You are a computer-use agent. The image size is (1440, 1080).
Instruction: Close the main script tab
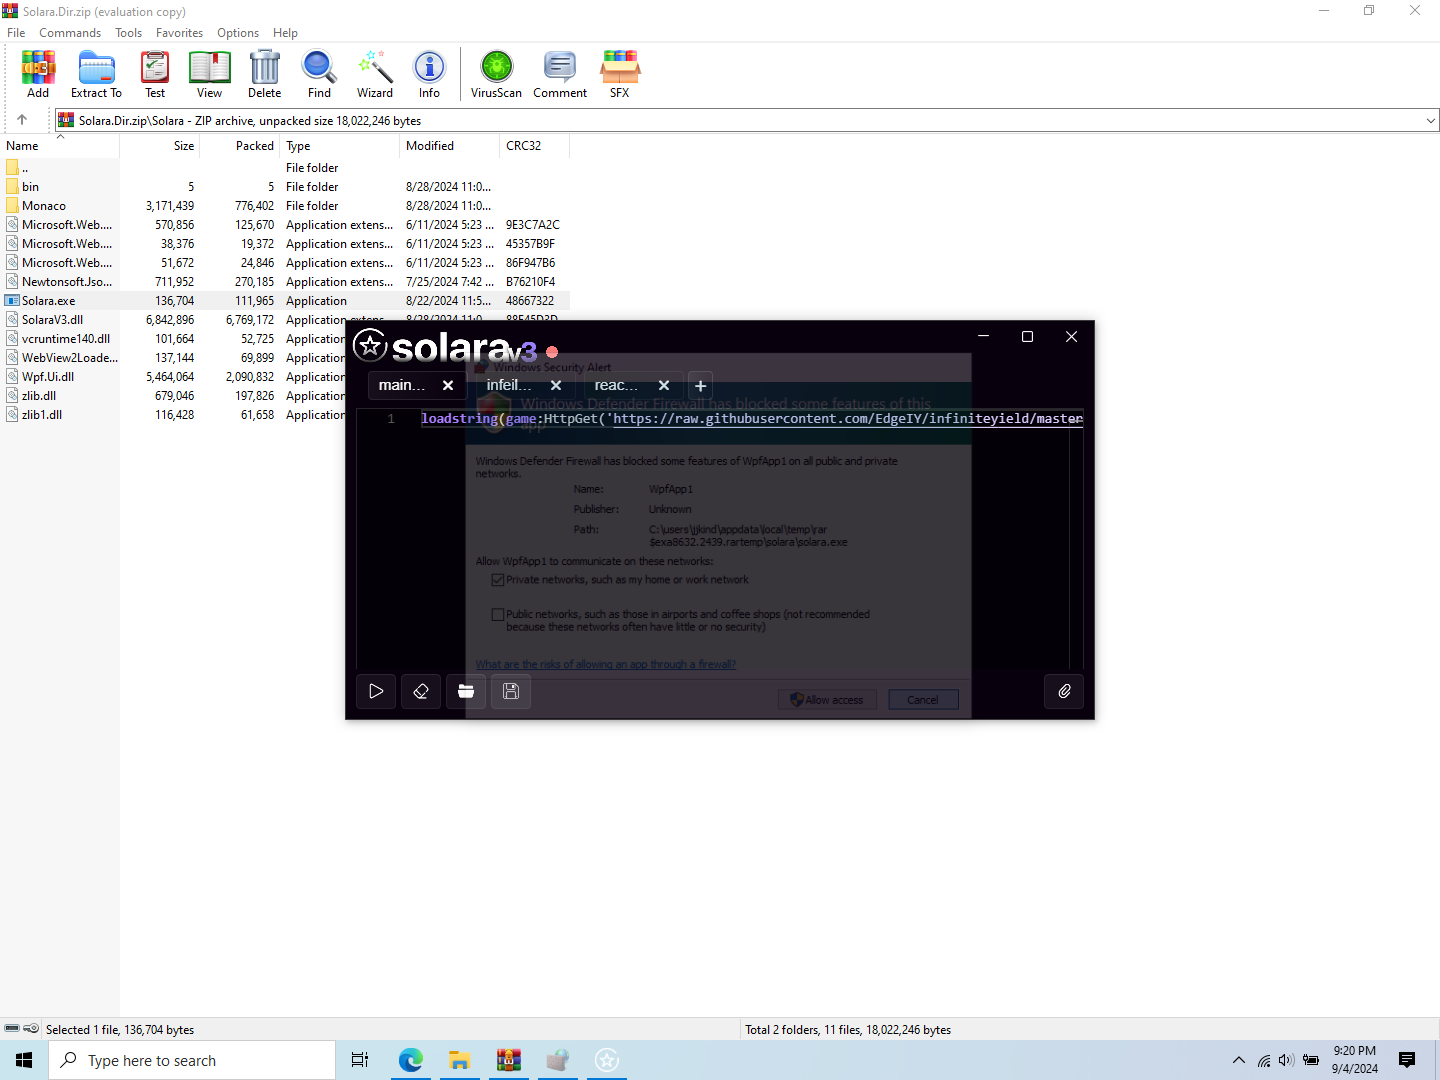click(448, 385)
